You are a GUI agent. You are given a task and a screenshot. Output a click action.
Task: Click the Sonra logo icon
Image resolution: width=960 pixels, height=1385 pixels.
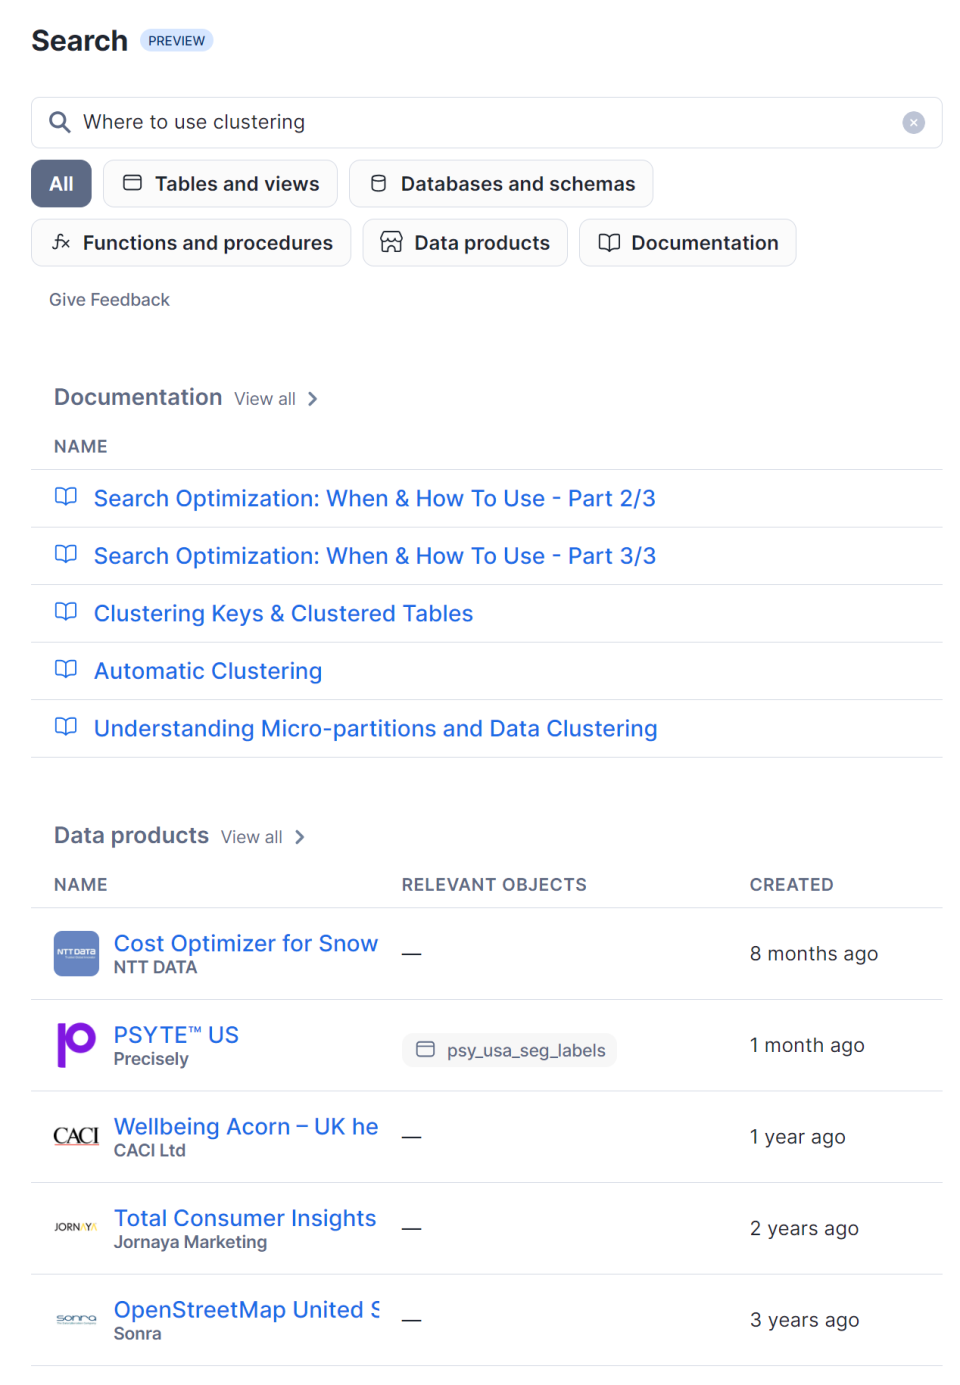click(76, 1319)
